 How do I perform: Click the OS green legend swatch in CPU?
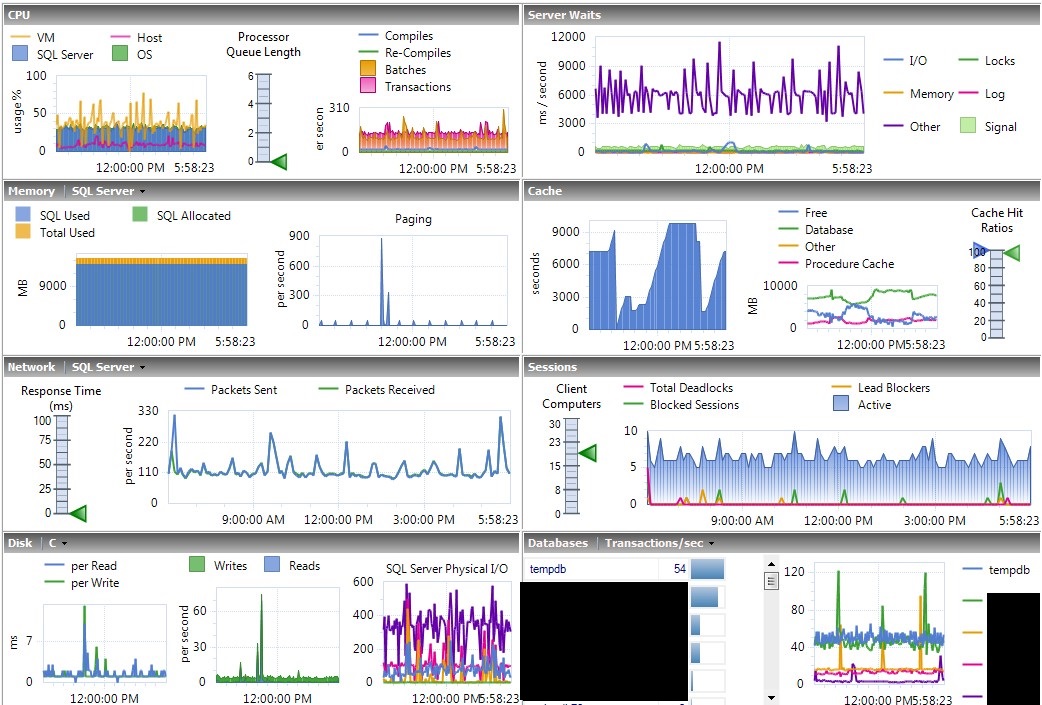point(120,55)
